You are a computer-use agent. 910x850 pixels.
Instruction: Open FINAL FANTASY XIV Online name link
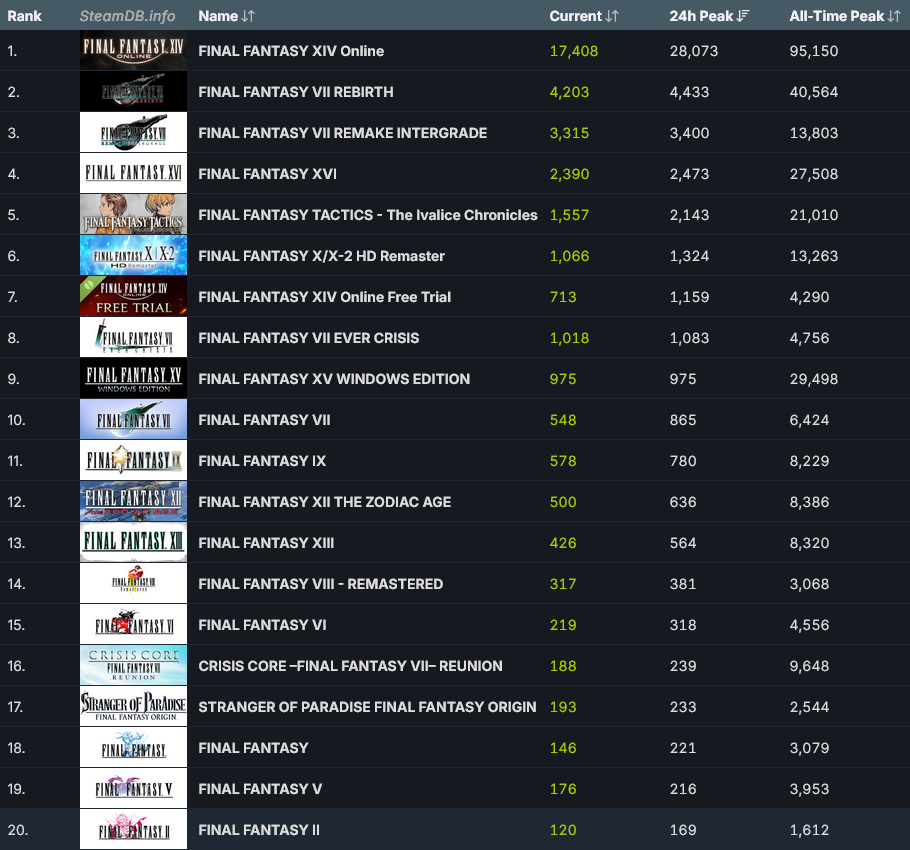(x=291, y=51)
